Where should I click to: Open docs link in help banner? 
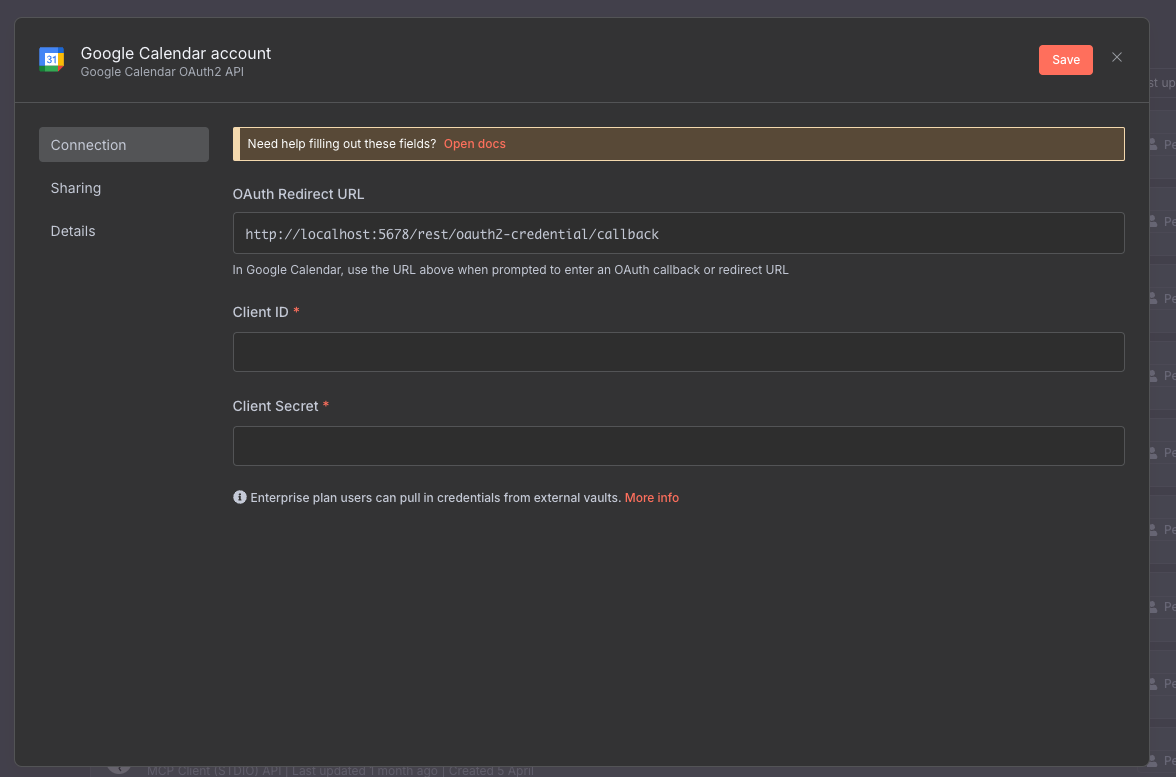[475, 144]
